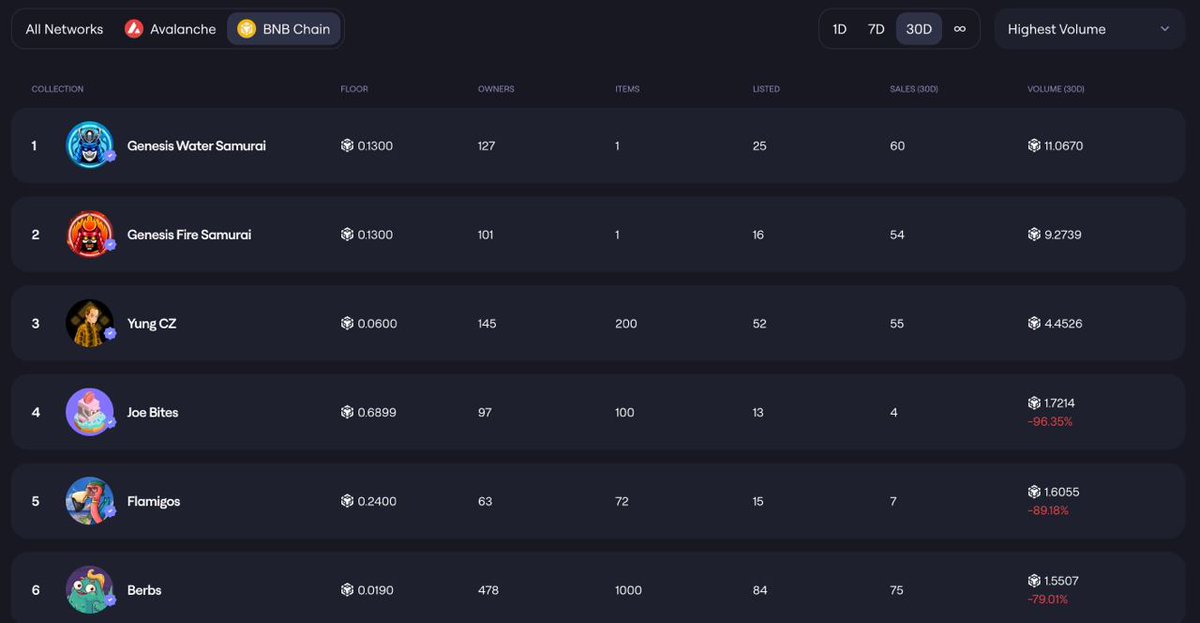The image size is (1200, 623).
Task: Open the Yung CZ avatar image
Action: pos(90,323)
